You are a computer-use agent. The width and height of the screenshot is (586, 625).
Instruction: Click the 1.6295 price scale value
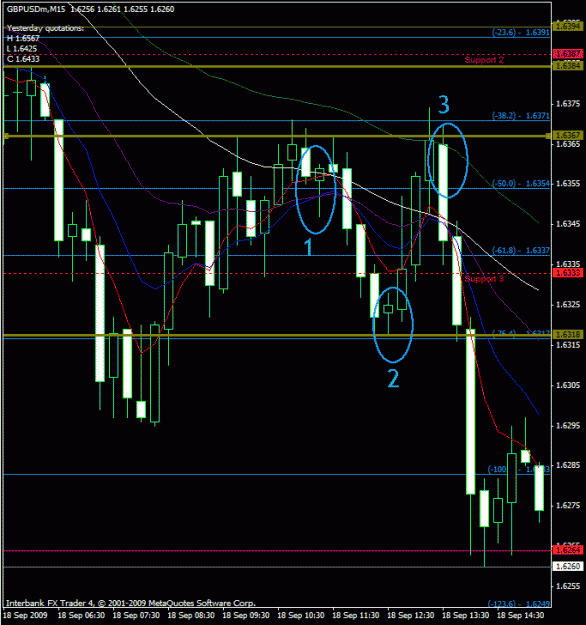tap(568, 426)
